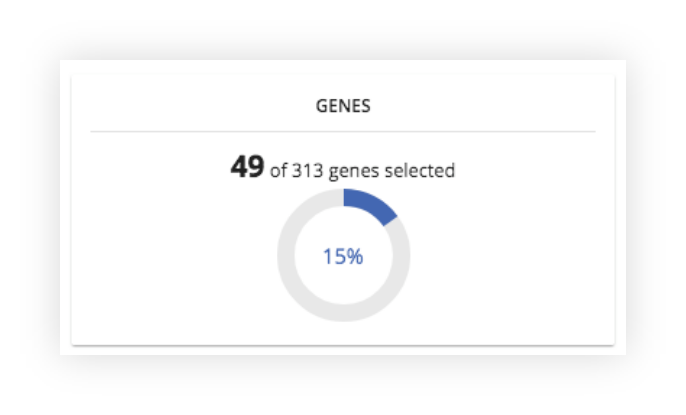This screenshot has width=686, height=415.
Task: Click the word "of" after 49
Action: (278, 171)
